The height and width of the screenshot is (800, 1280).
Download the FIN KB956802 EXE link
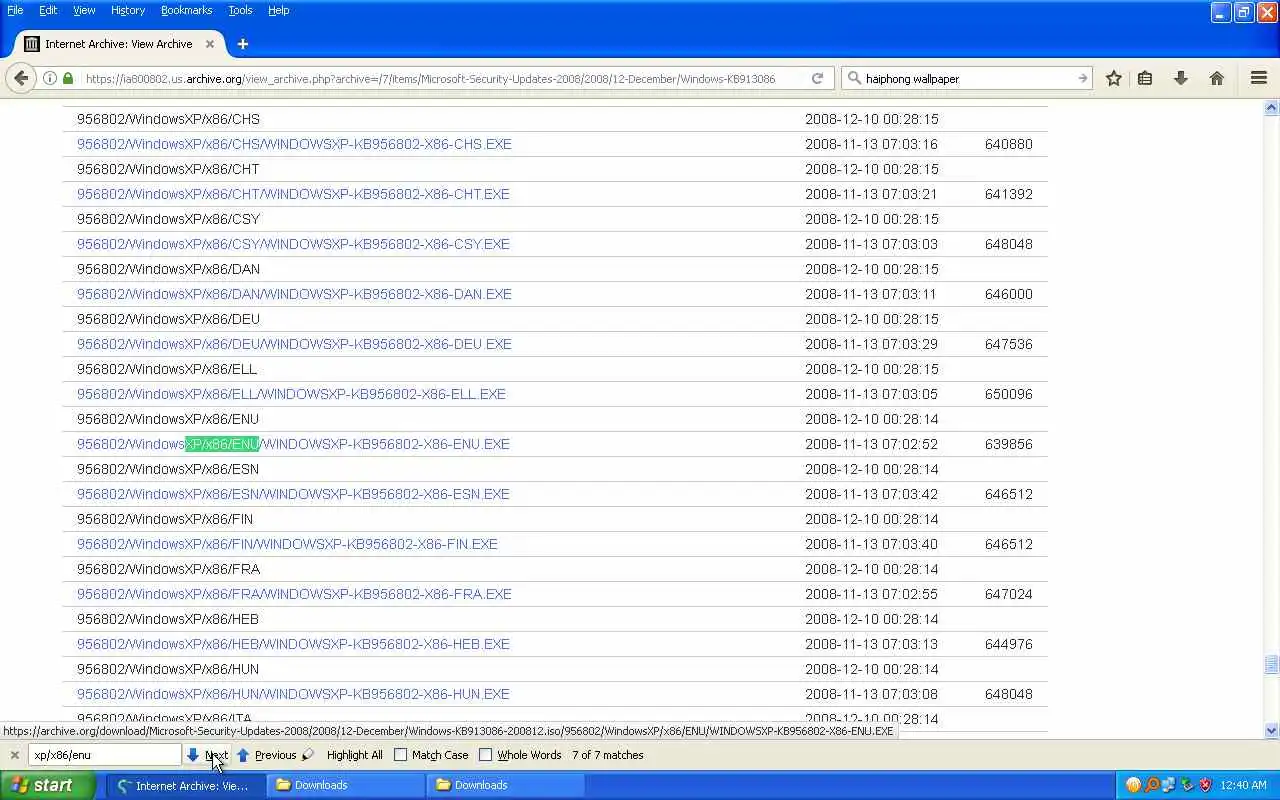click(x=287, y=544)
